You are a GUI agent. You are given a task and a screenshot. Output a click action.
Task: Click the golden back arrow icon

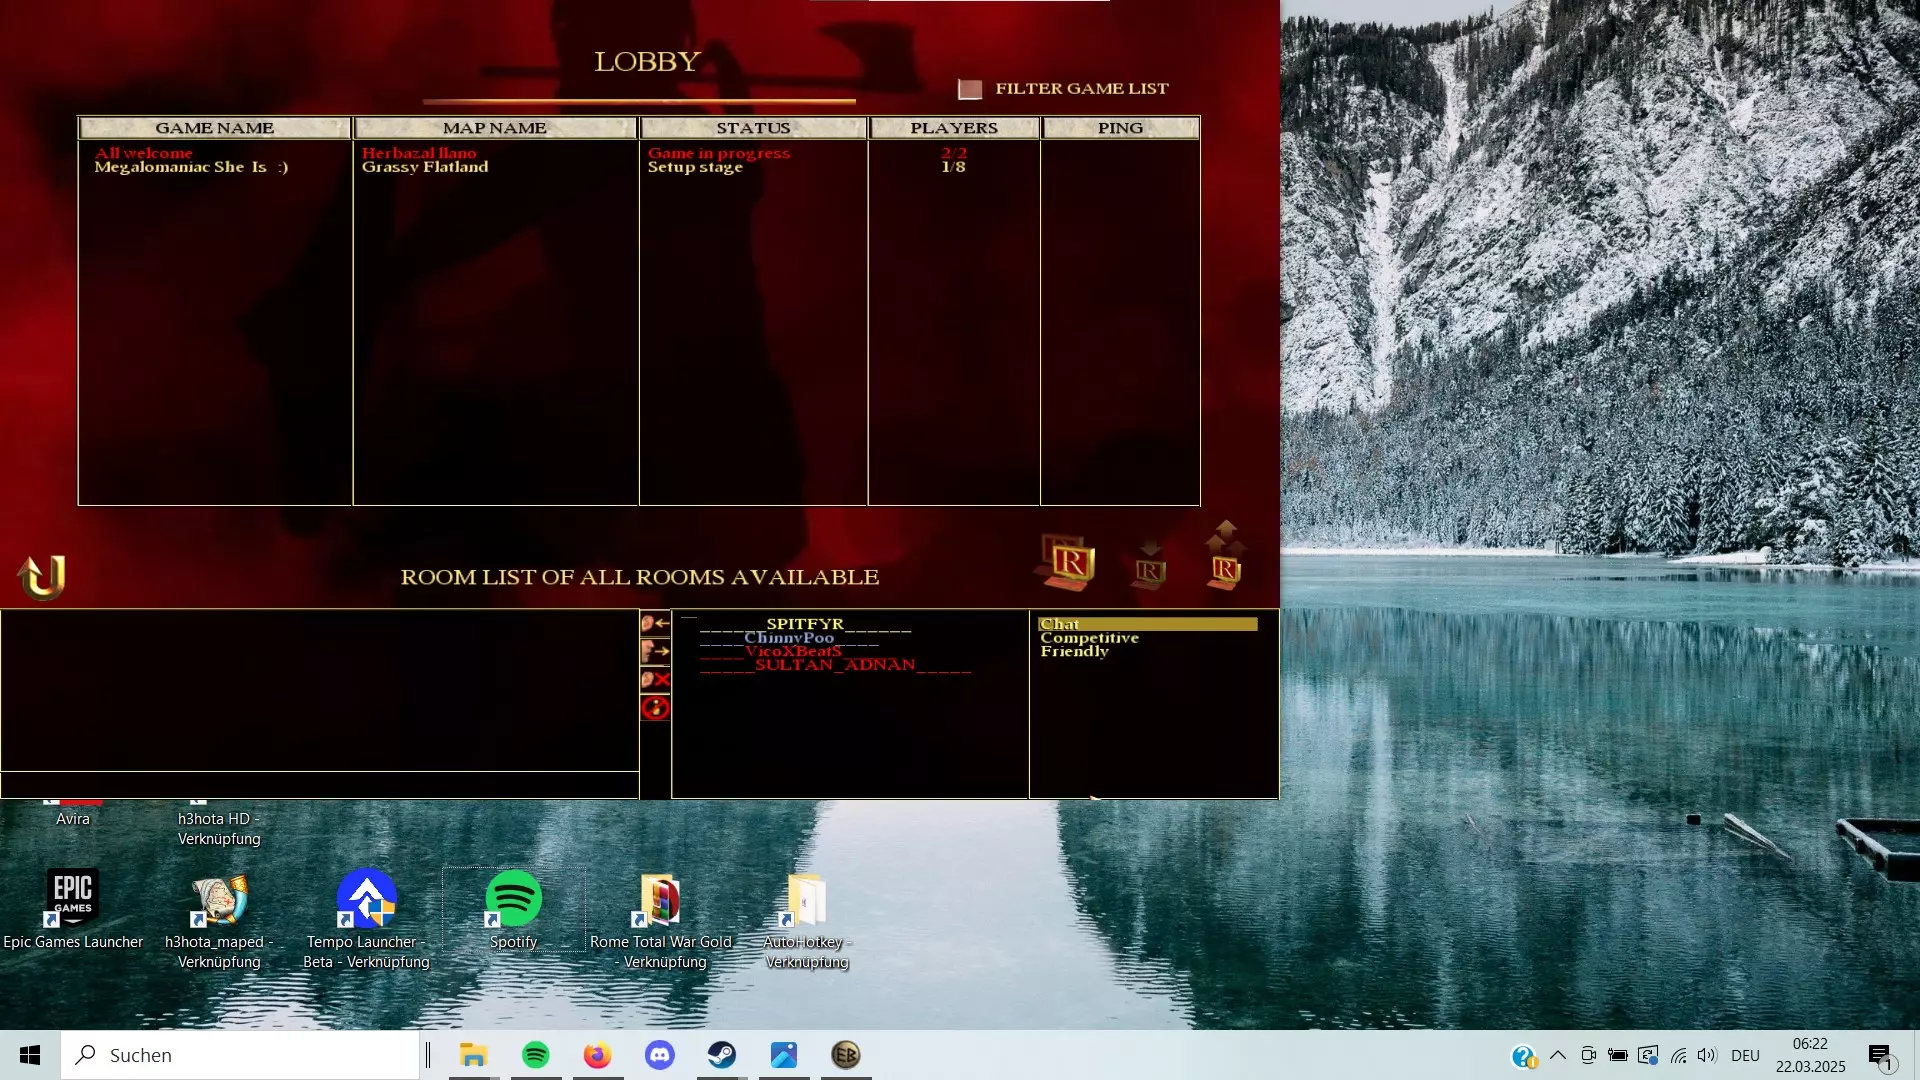(42, 576)
